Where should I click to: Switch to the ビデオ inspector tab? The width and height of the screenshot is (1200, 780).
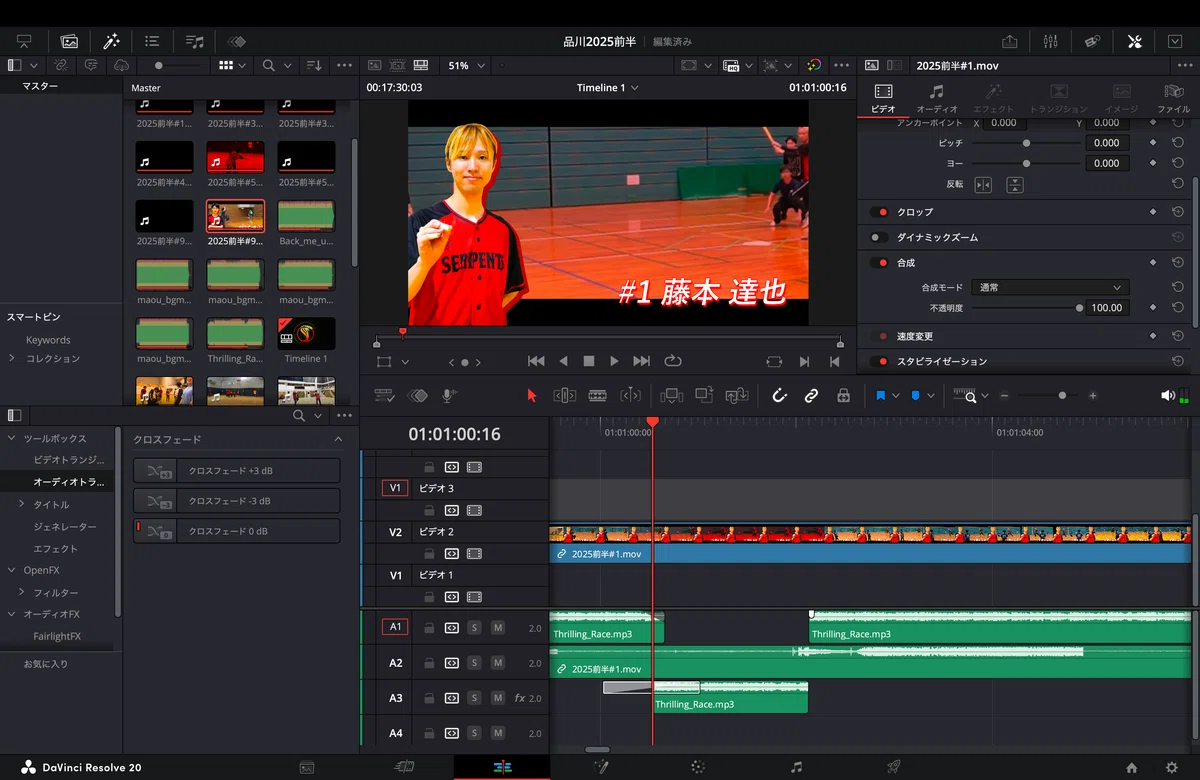(x=884, y=99)
